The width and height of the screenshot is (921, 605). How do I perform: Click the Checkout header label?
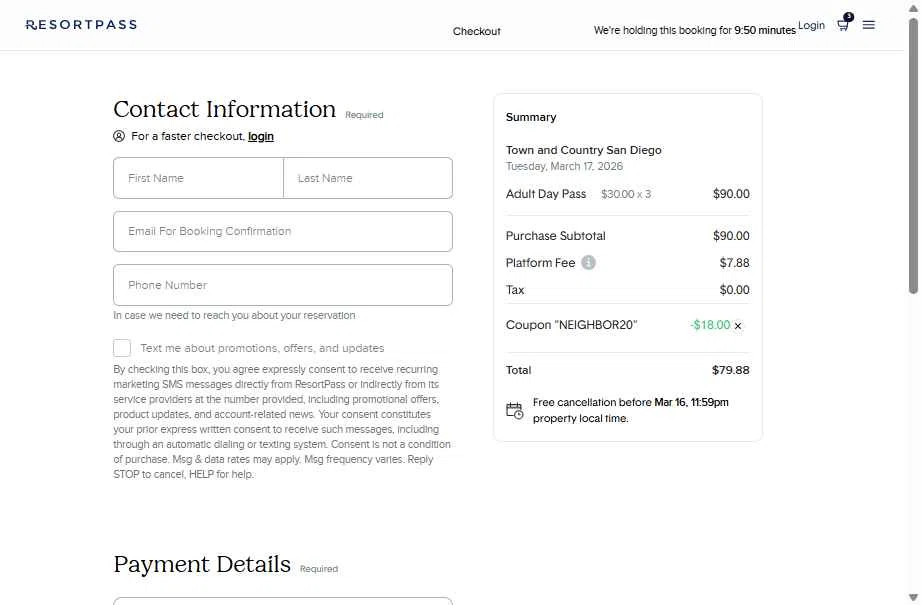(476, 31)
